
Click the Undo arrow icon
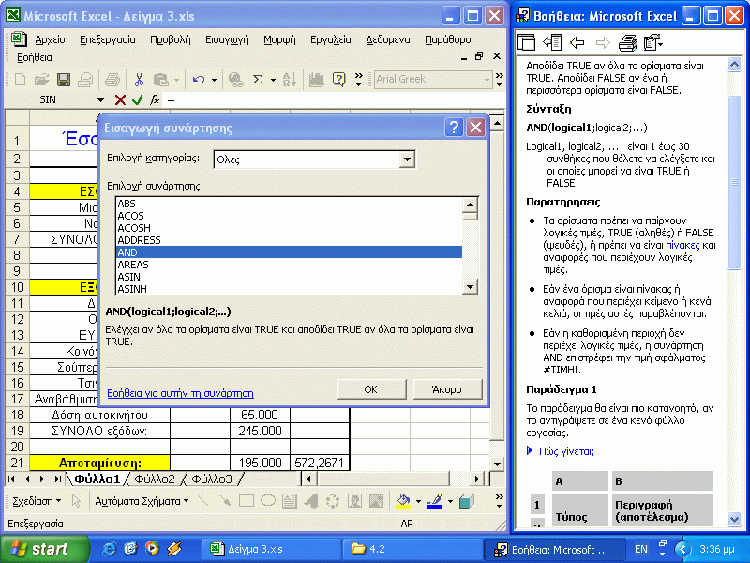[x=199, y=79]
